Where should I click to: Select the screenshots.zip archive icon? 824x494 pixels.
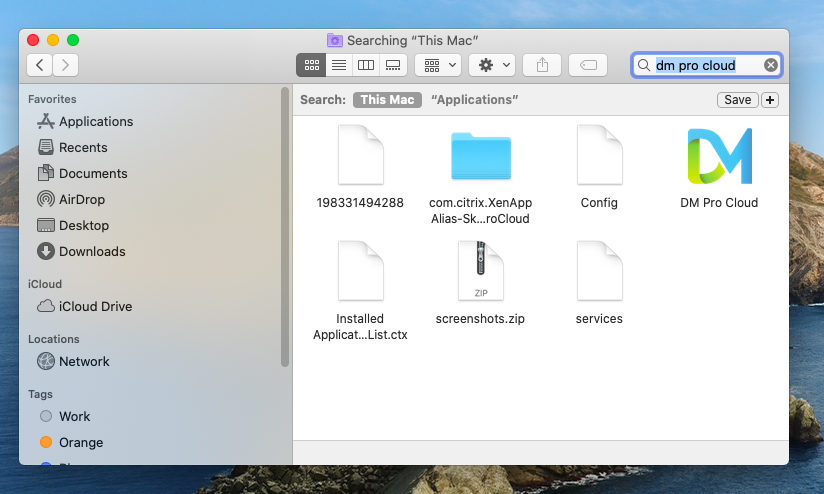coord(481,271)
